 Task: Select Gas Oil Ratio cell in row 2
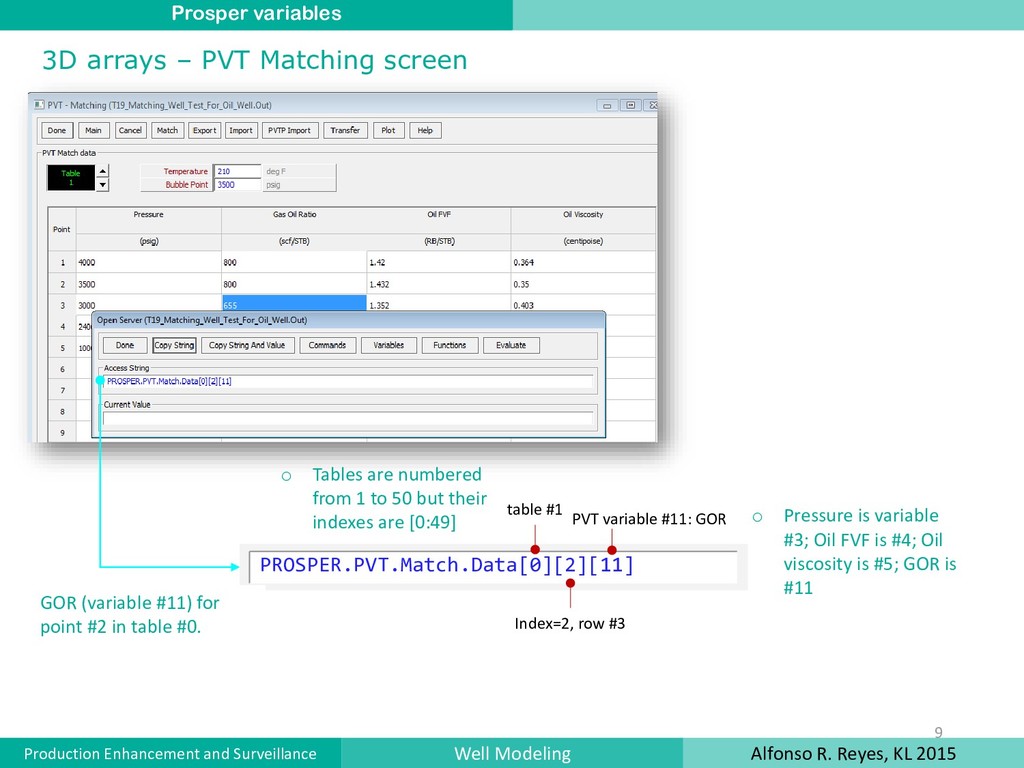(294, 284)
